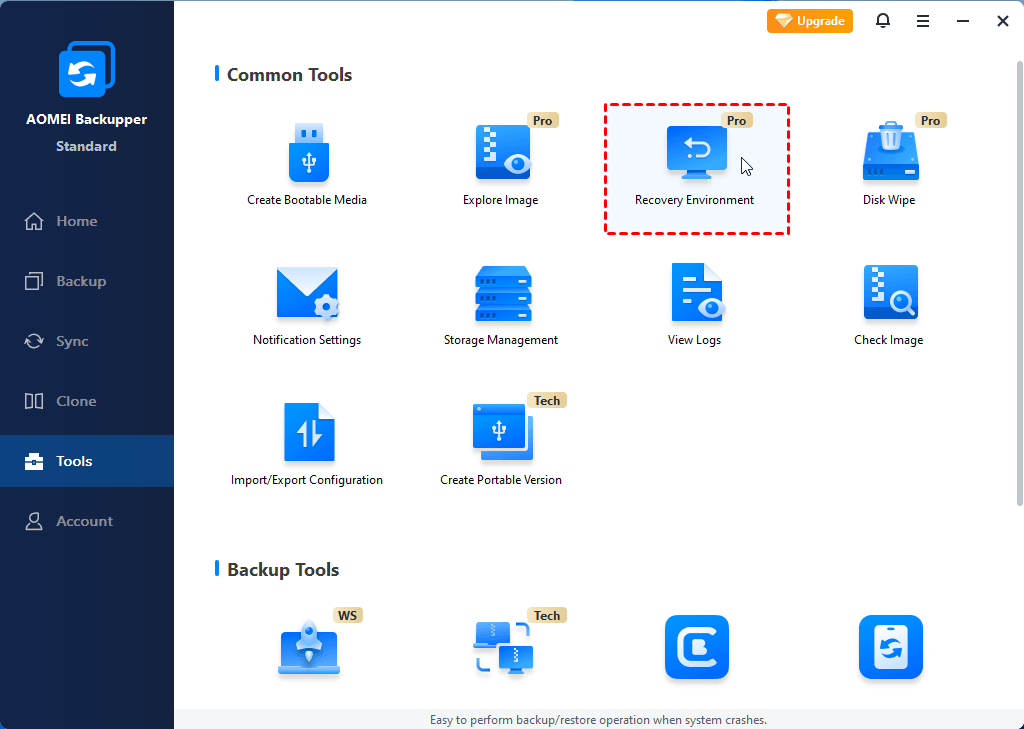Screen dimensions: 1024x729
Task: Open the Account section
Action: 87,521
